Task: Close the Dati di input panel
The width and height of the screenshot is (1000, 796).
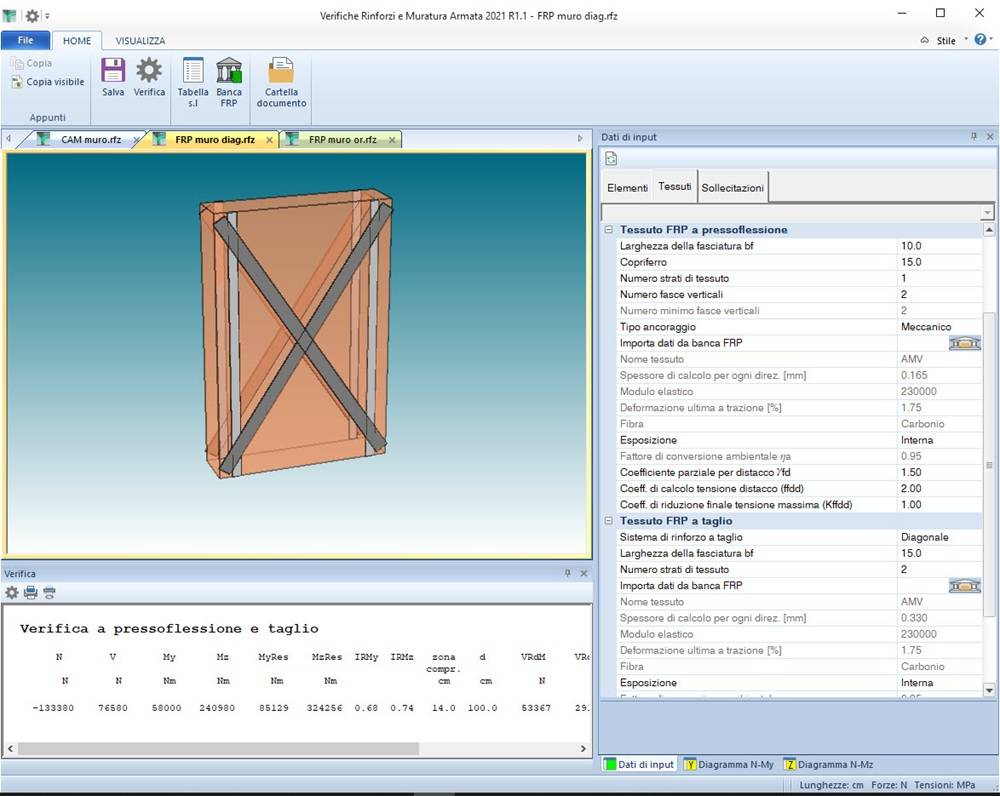Action: (x=990, y=136)
